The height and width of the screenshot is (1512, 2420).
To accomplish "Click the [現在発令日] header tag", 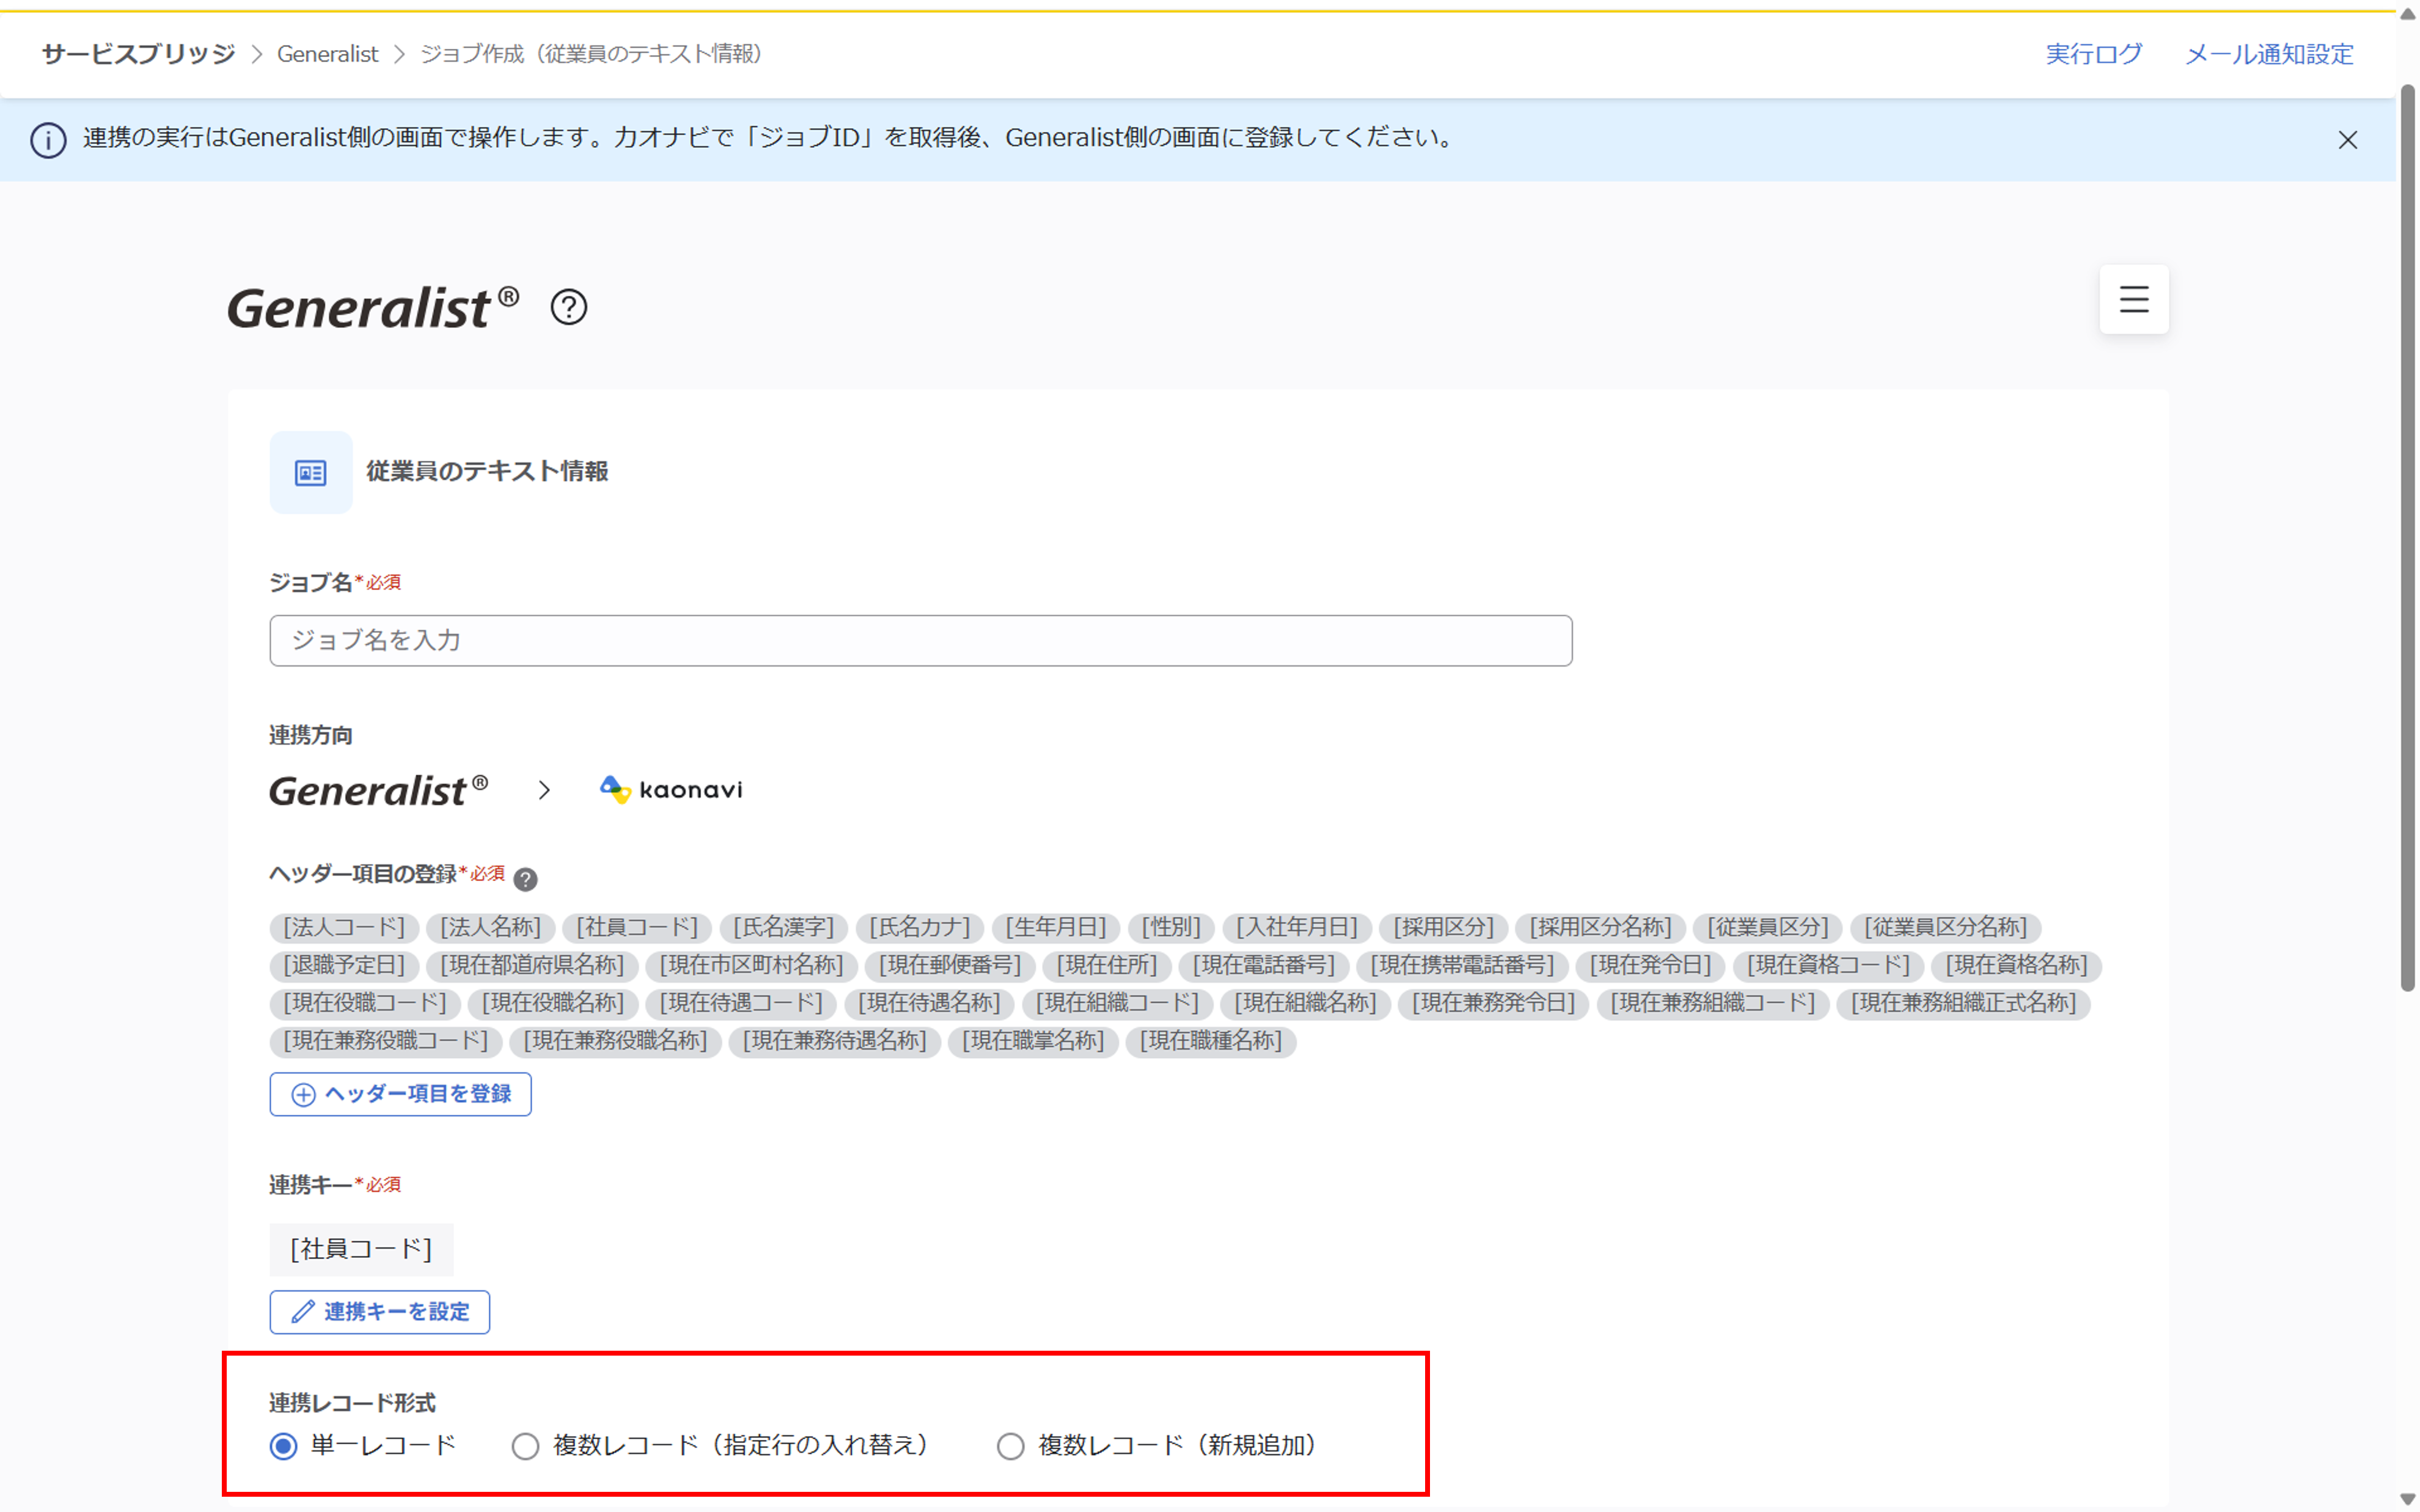I will (1651, 965).
